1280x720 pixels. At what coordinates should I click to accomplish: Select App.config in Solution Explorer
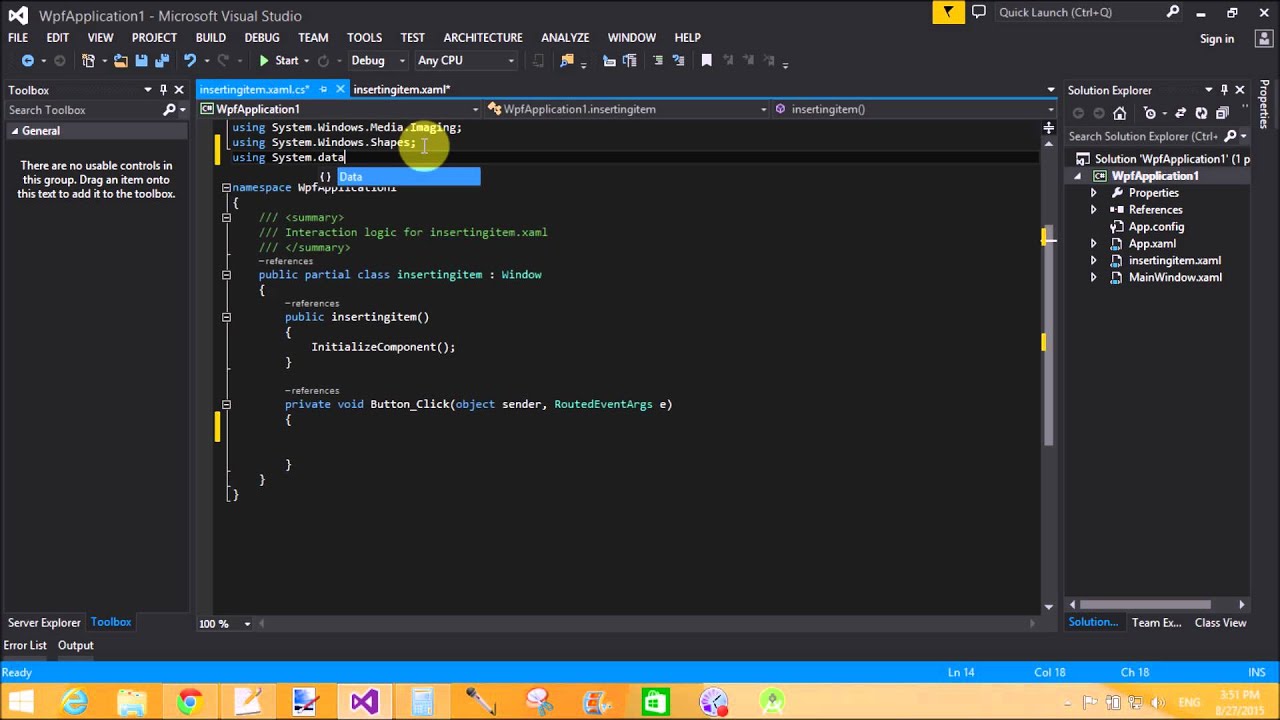(1156, 227)
